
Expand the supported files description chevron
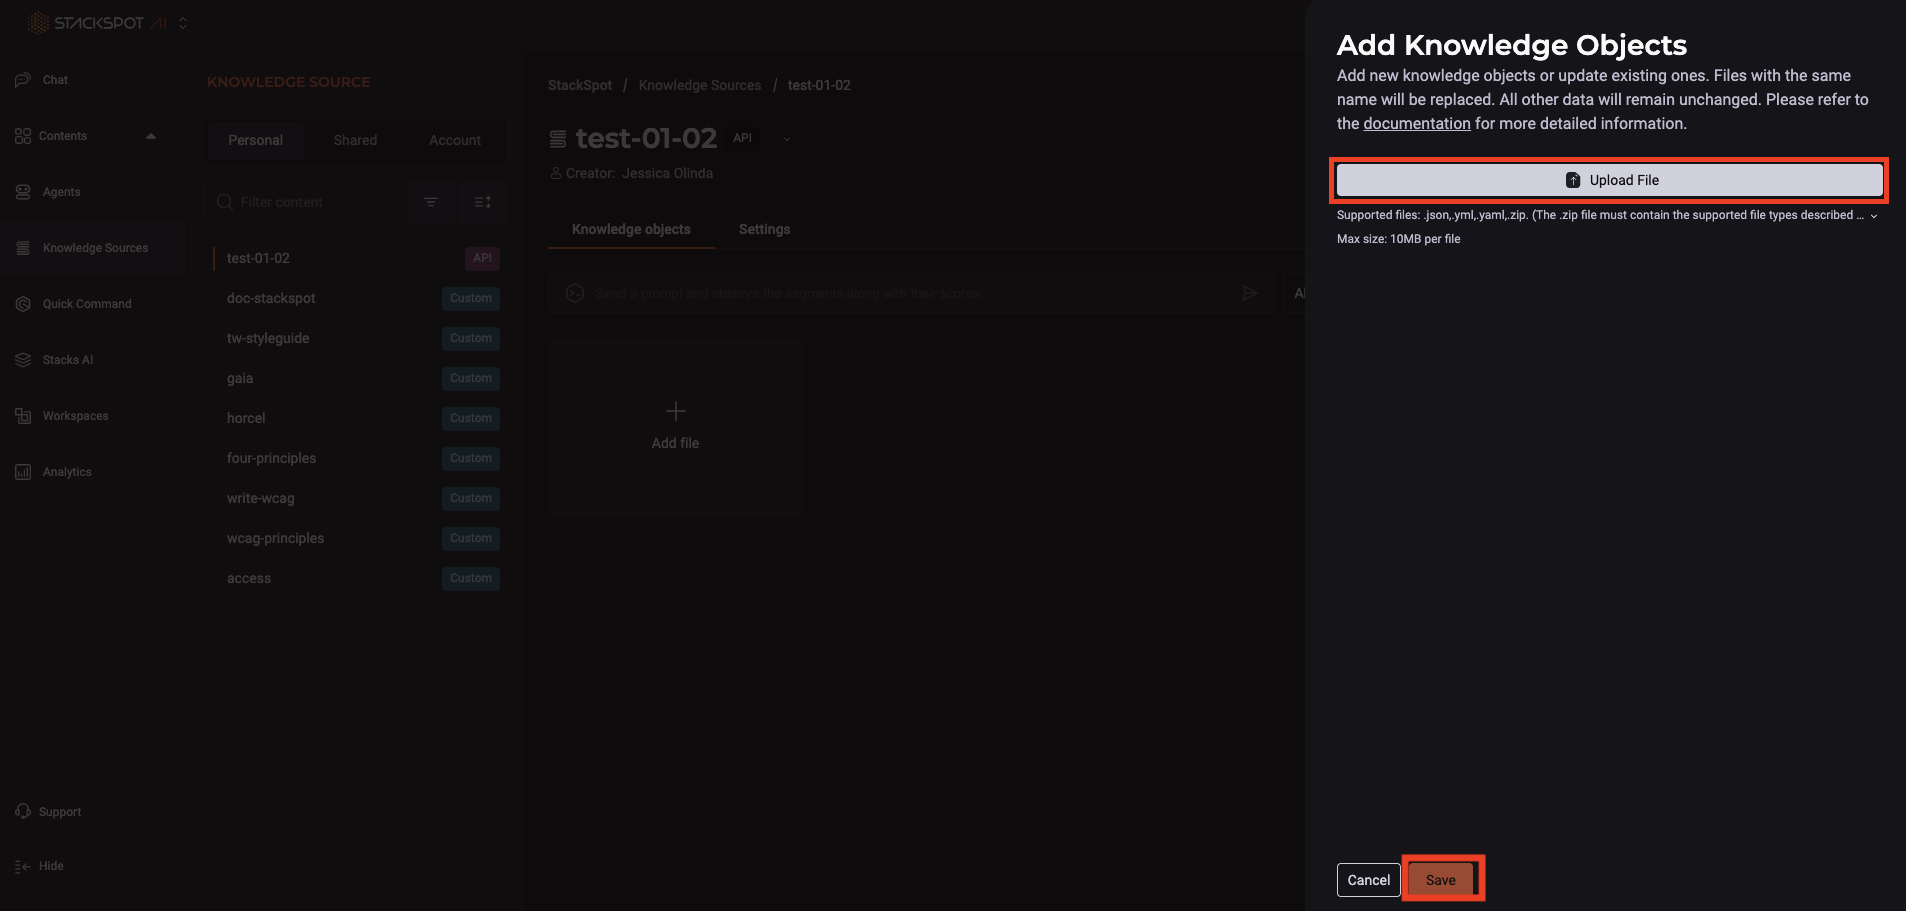[x=1874, y=215]
